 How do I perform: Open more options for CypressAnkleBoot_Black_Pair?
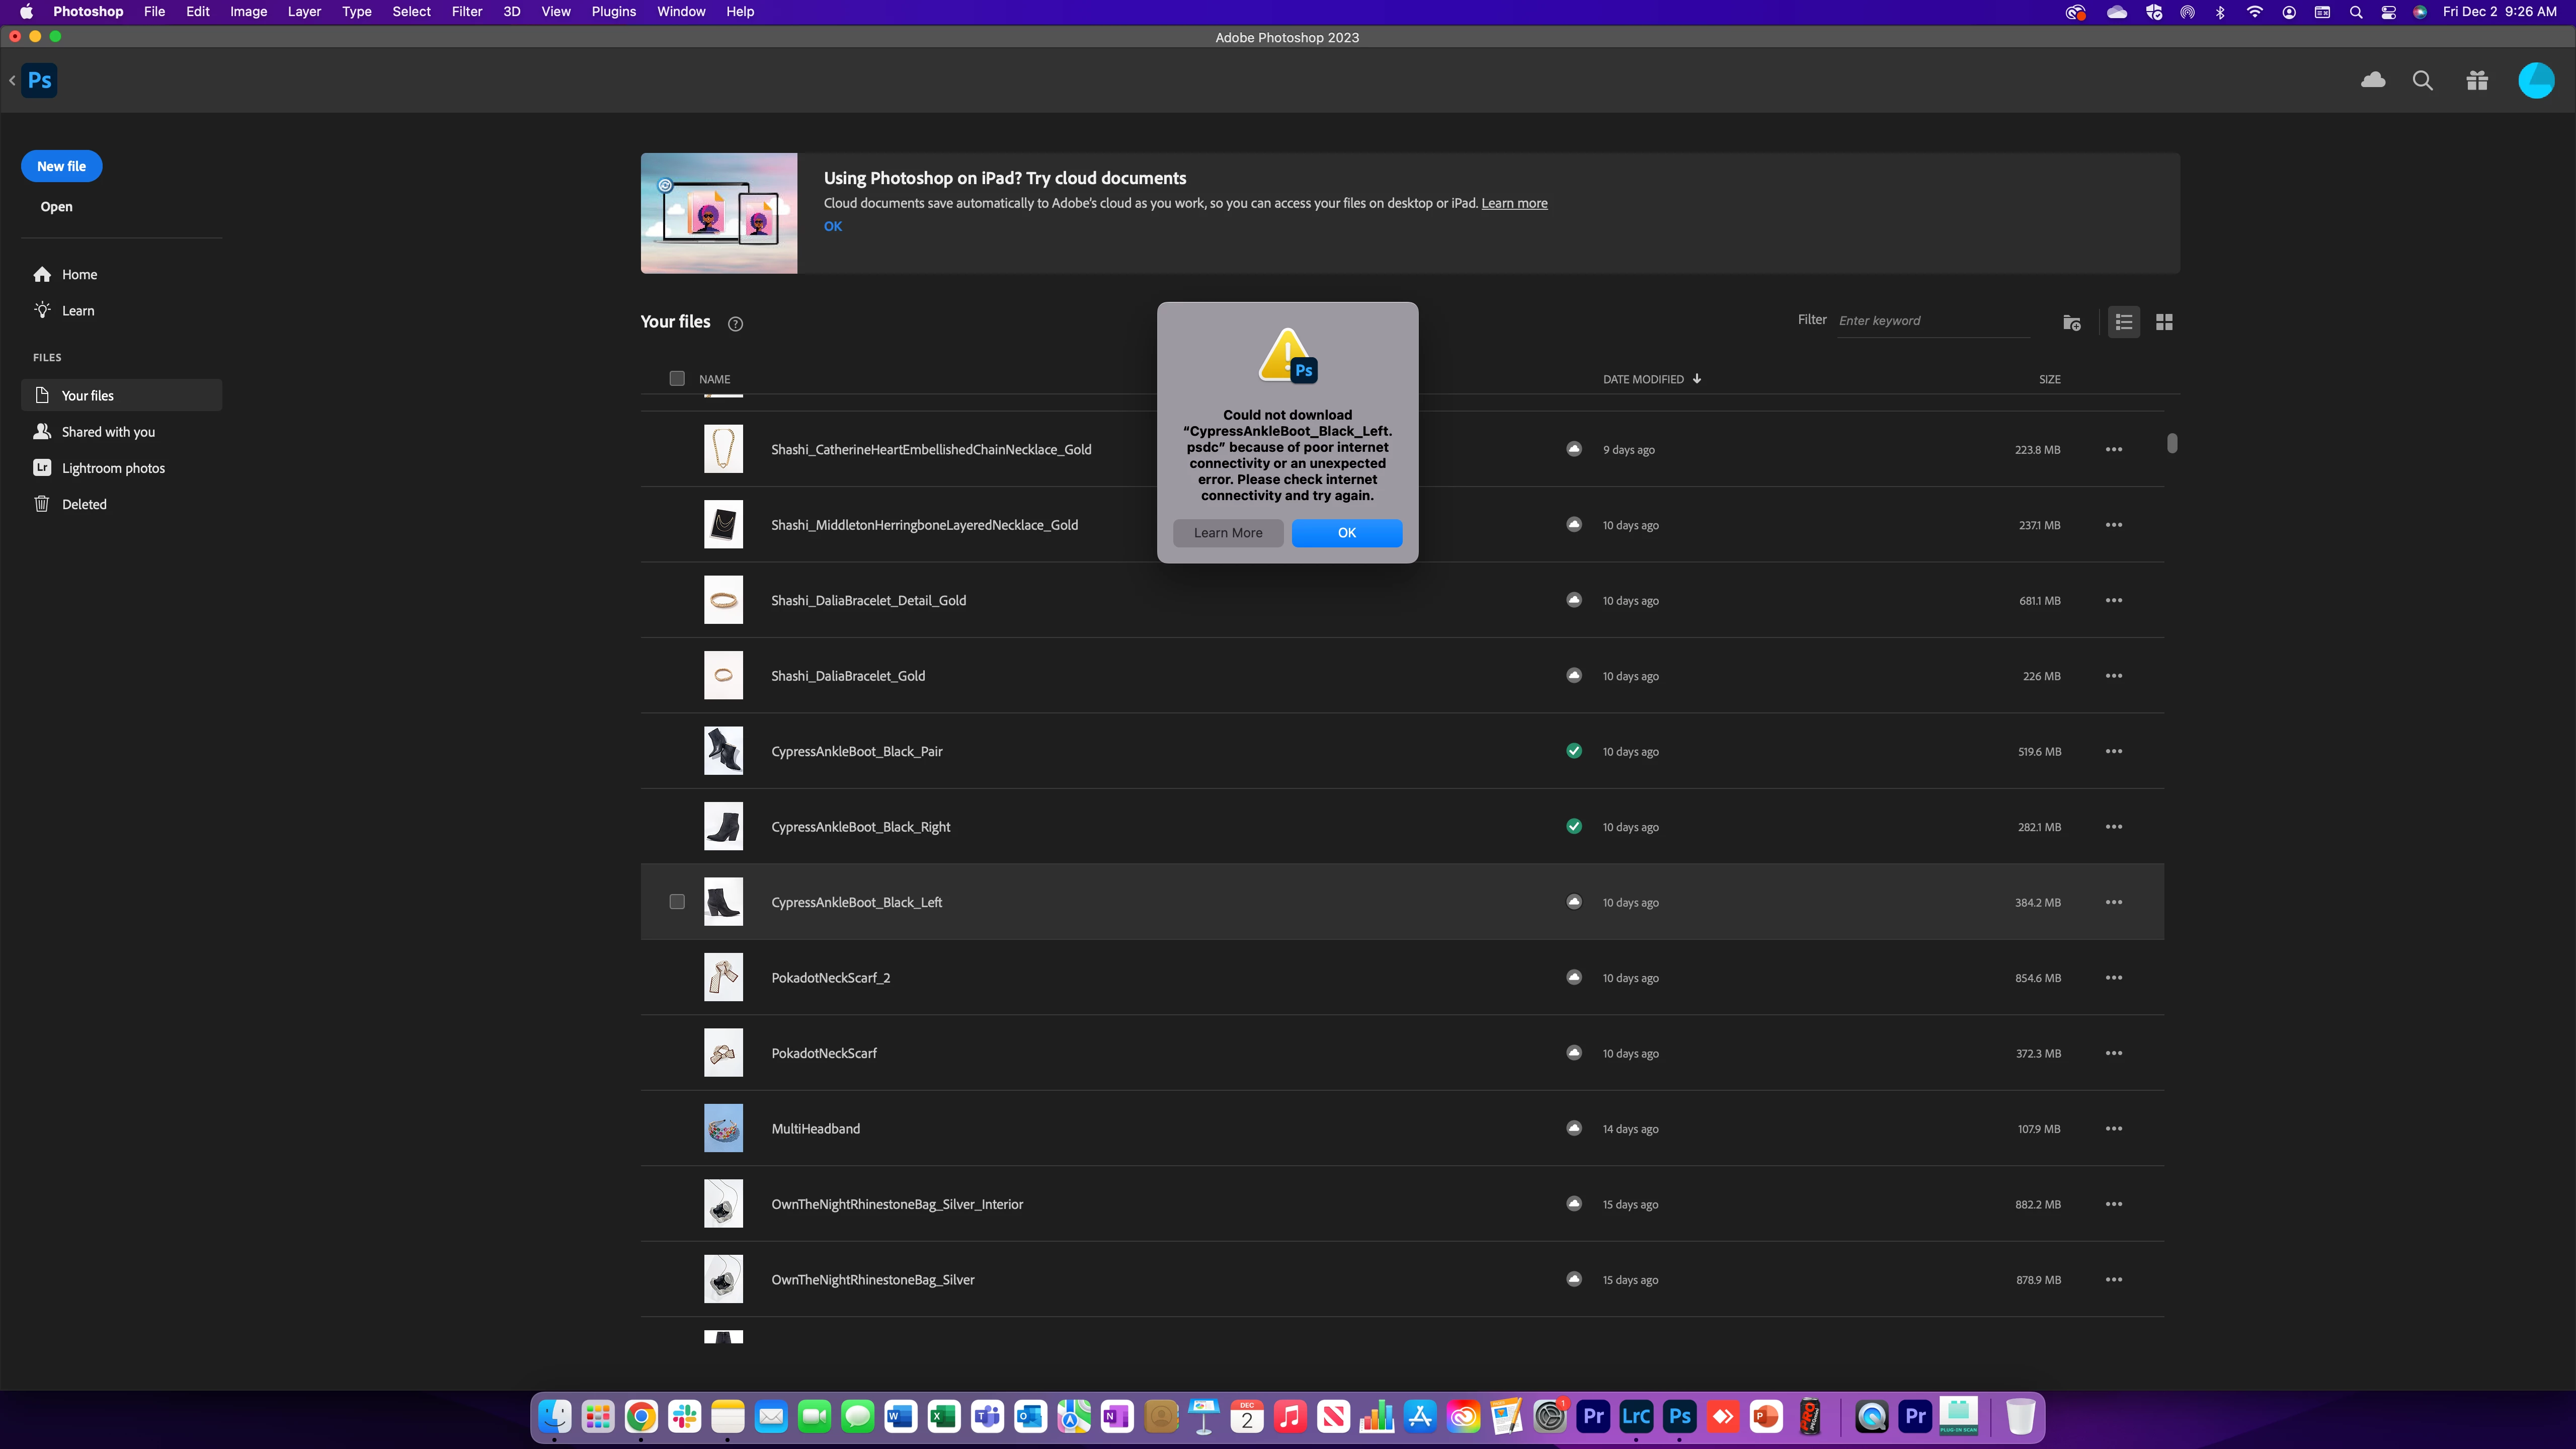(2113, 751)
